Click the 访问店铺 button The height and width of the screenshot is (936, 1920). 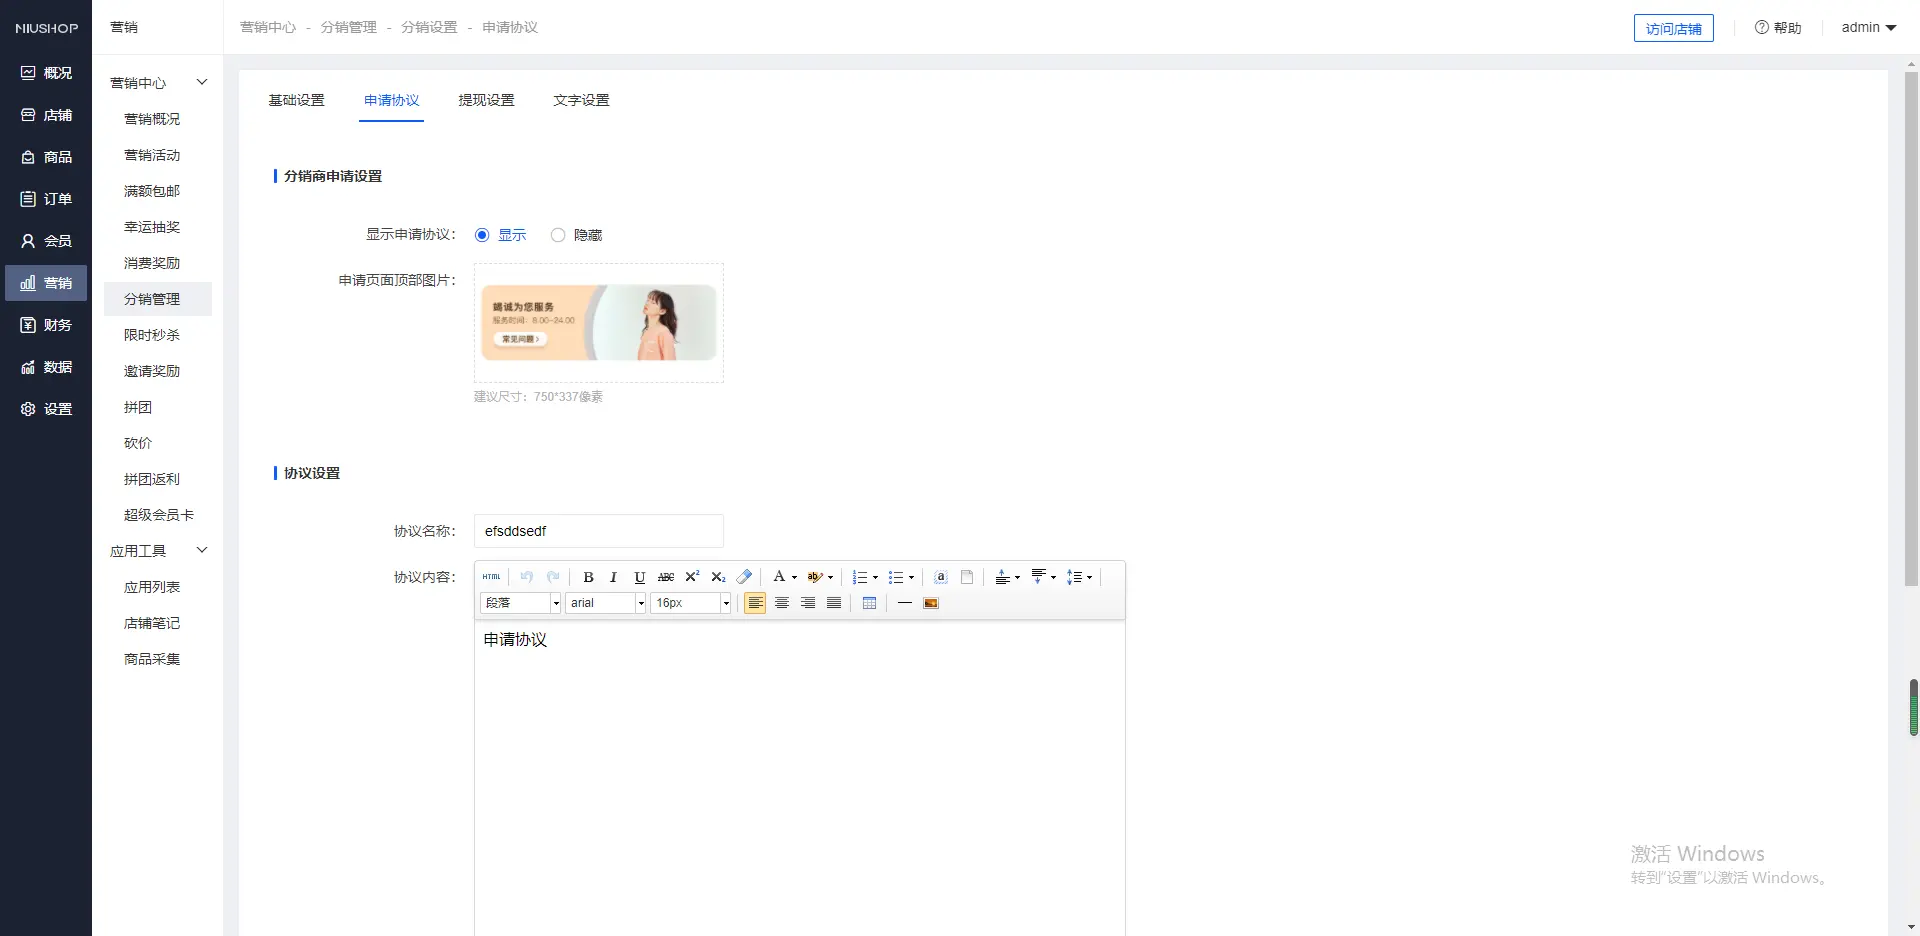(x=1673, y=29)
